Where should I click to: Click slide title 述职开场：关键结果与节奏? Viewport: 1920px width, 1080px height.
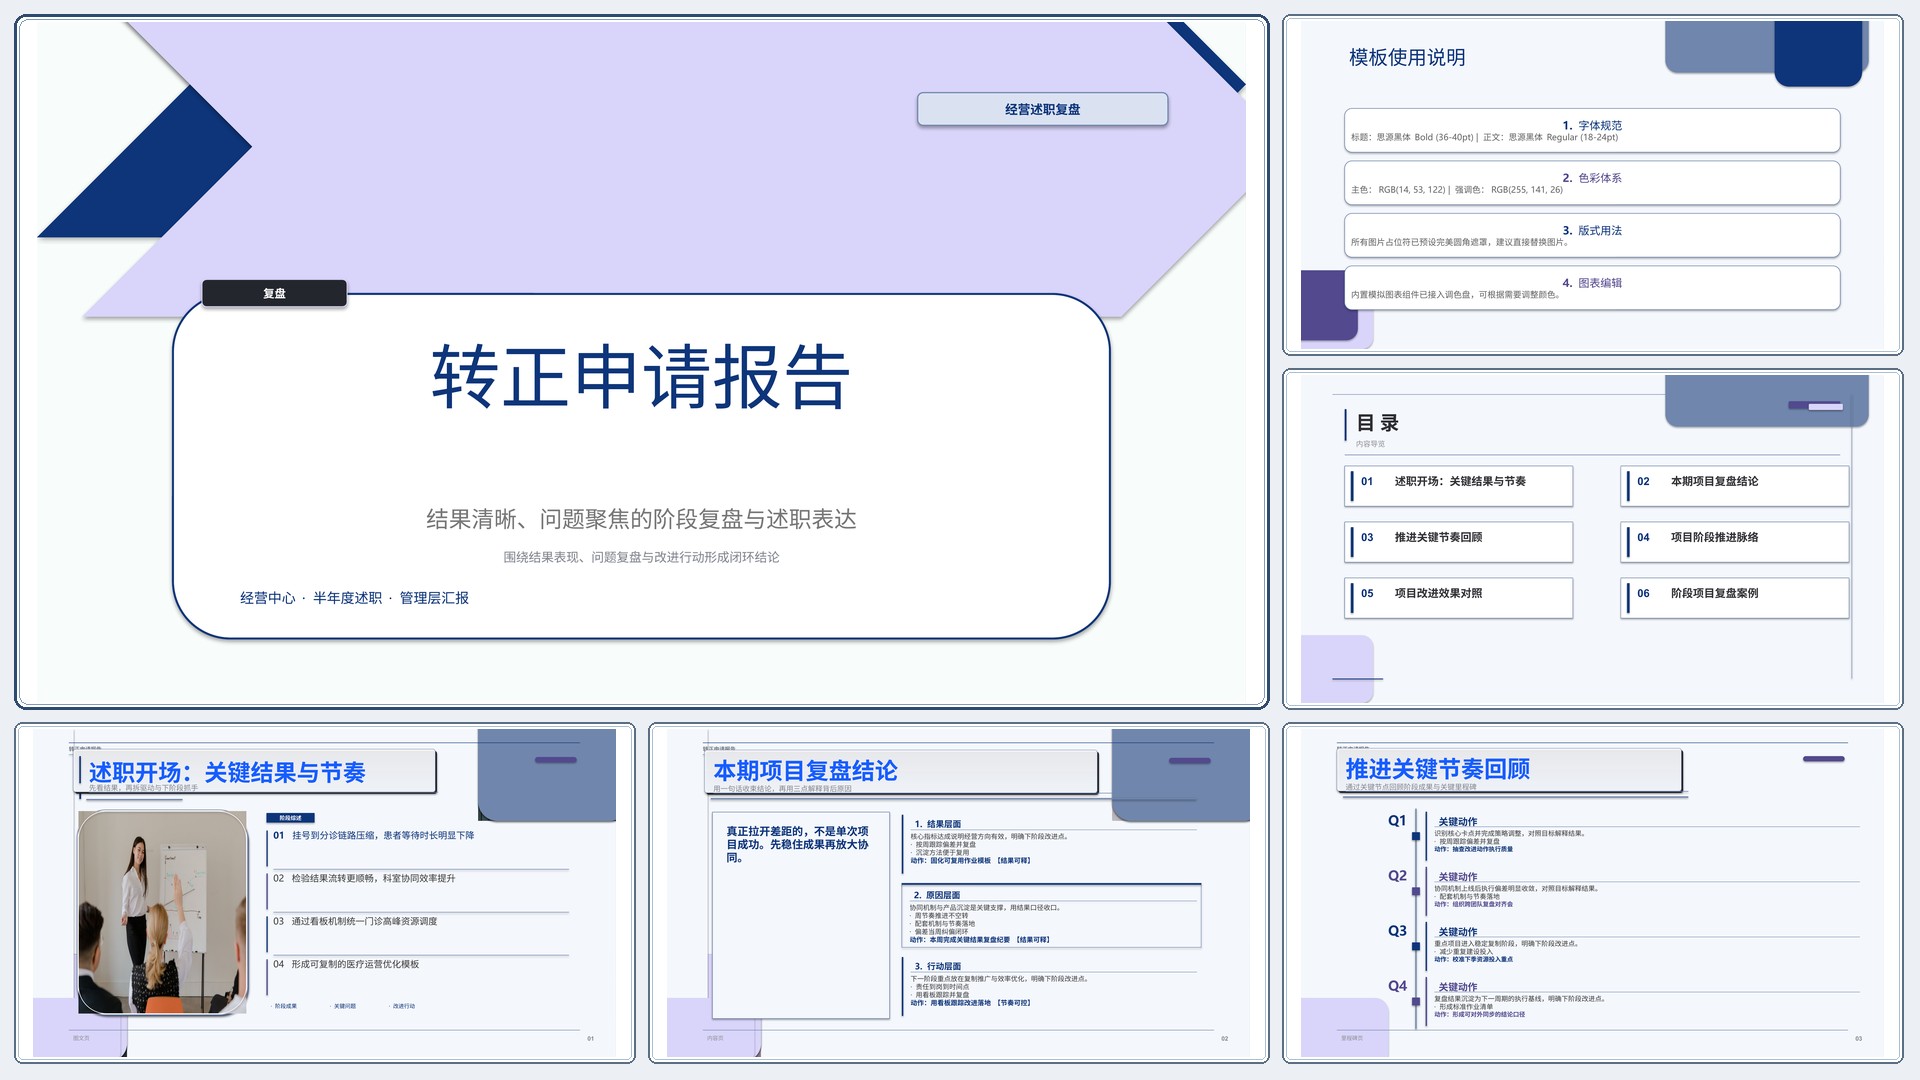click(x=227, y=772)
